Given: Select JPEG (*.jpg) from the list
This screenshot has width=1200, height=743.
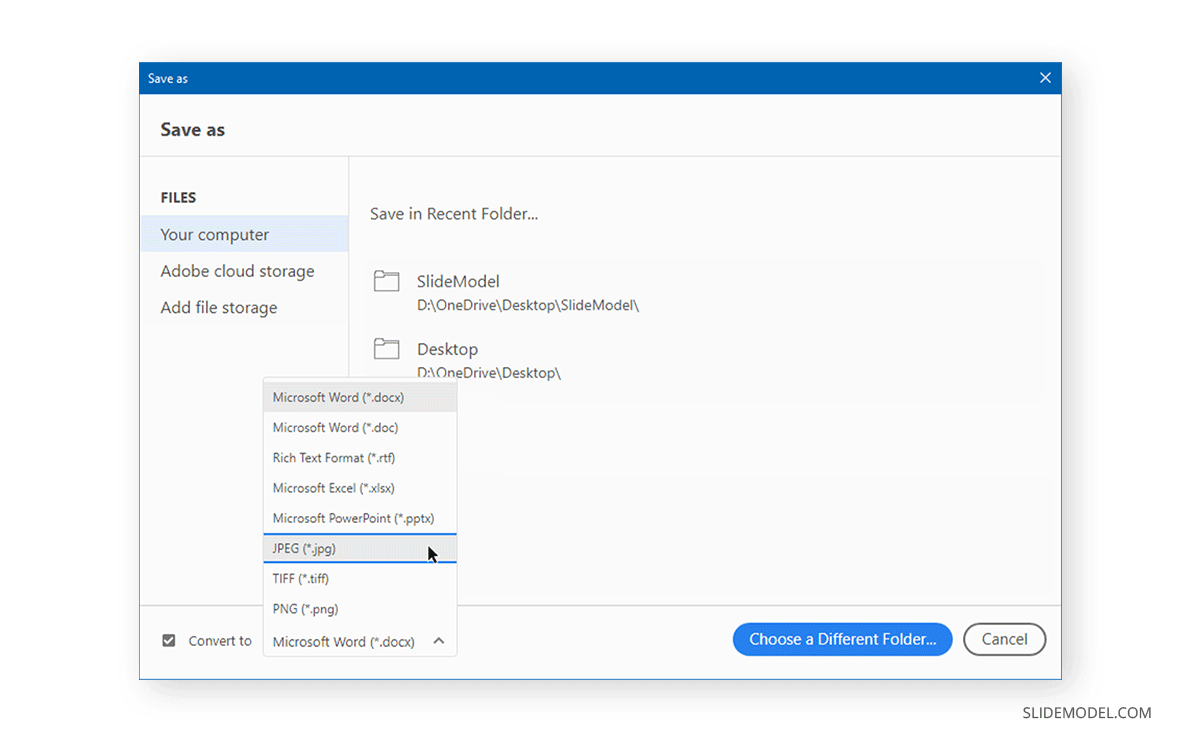Looking at the screenshot, I should pos(360,548).
